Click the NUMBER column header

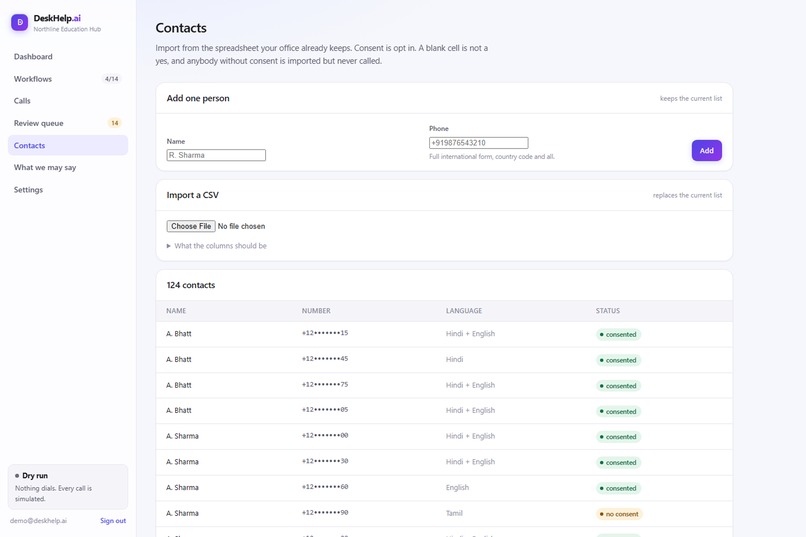tap(316, 311)
